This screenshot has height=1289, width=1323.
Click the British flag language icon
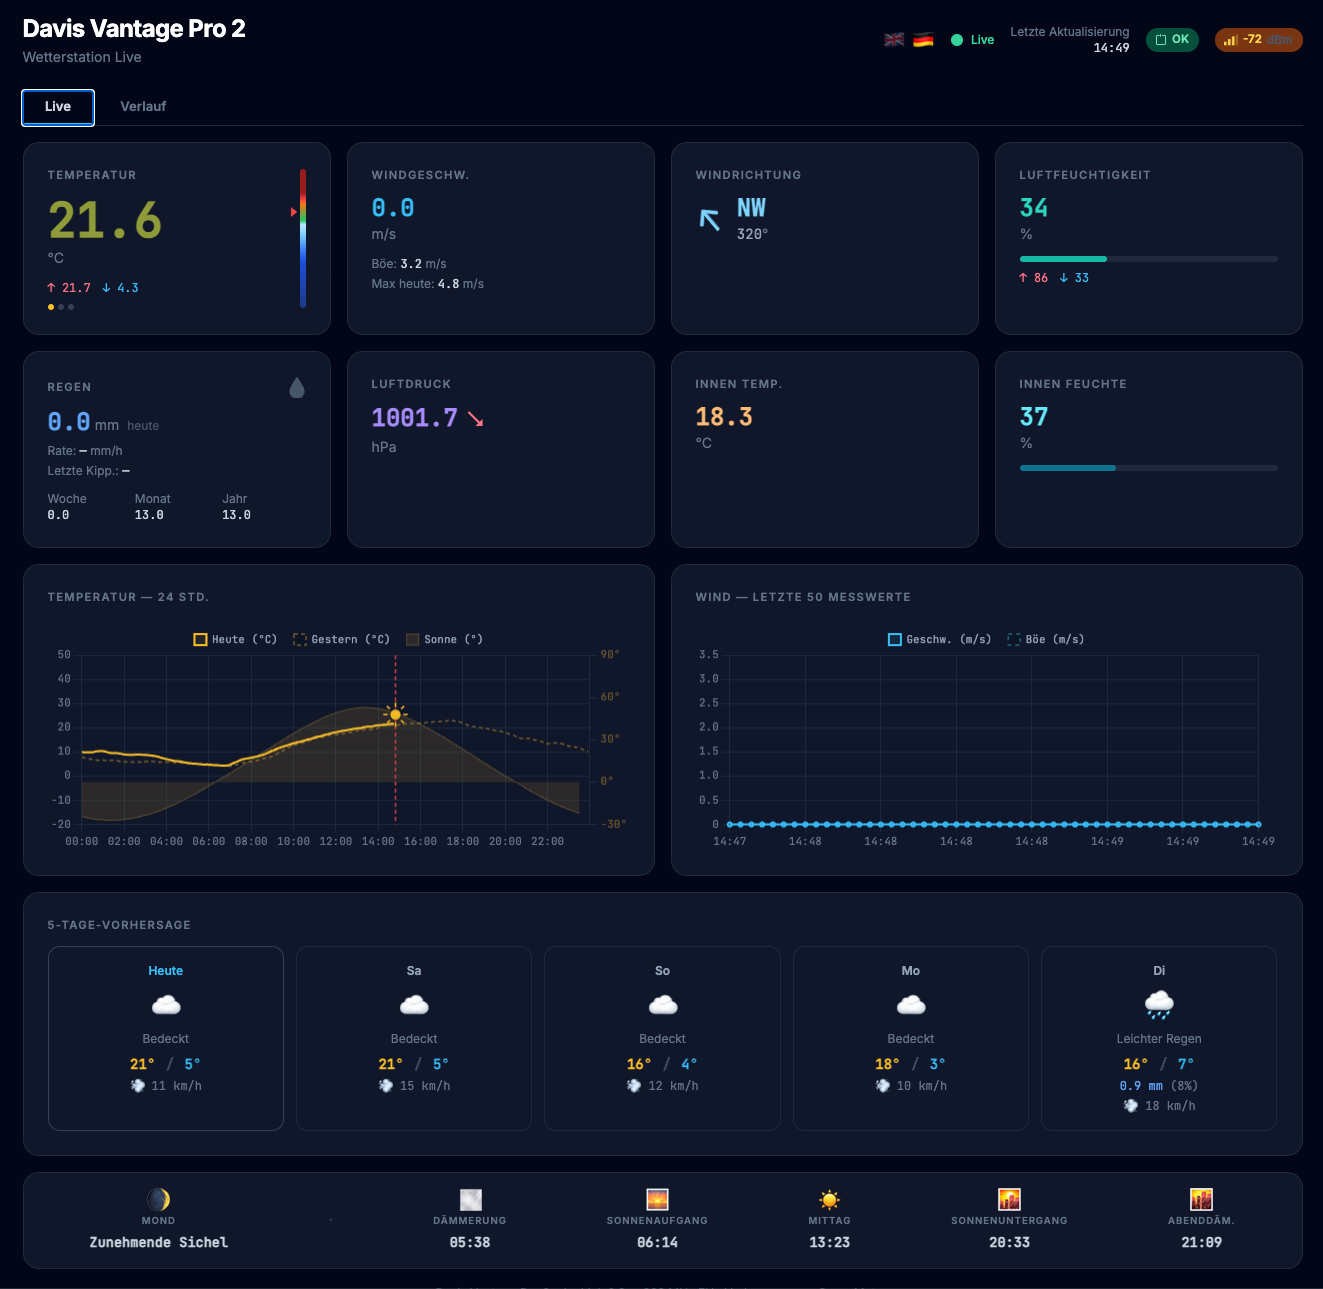tap(894, 40)
